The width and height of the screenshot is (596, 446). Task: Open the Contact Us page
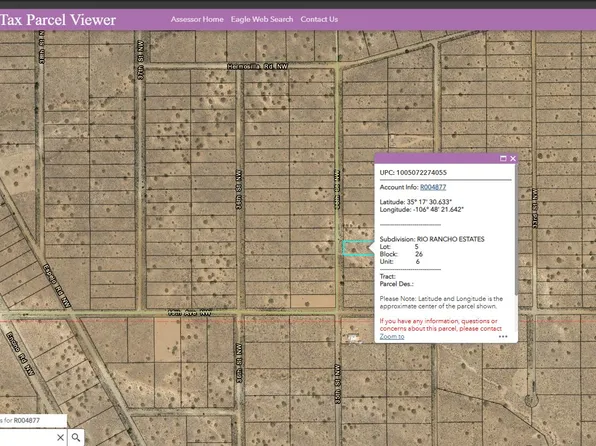319,19
